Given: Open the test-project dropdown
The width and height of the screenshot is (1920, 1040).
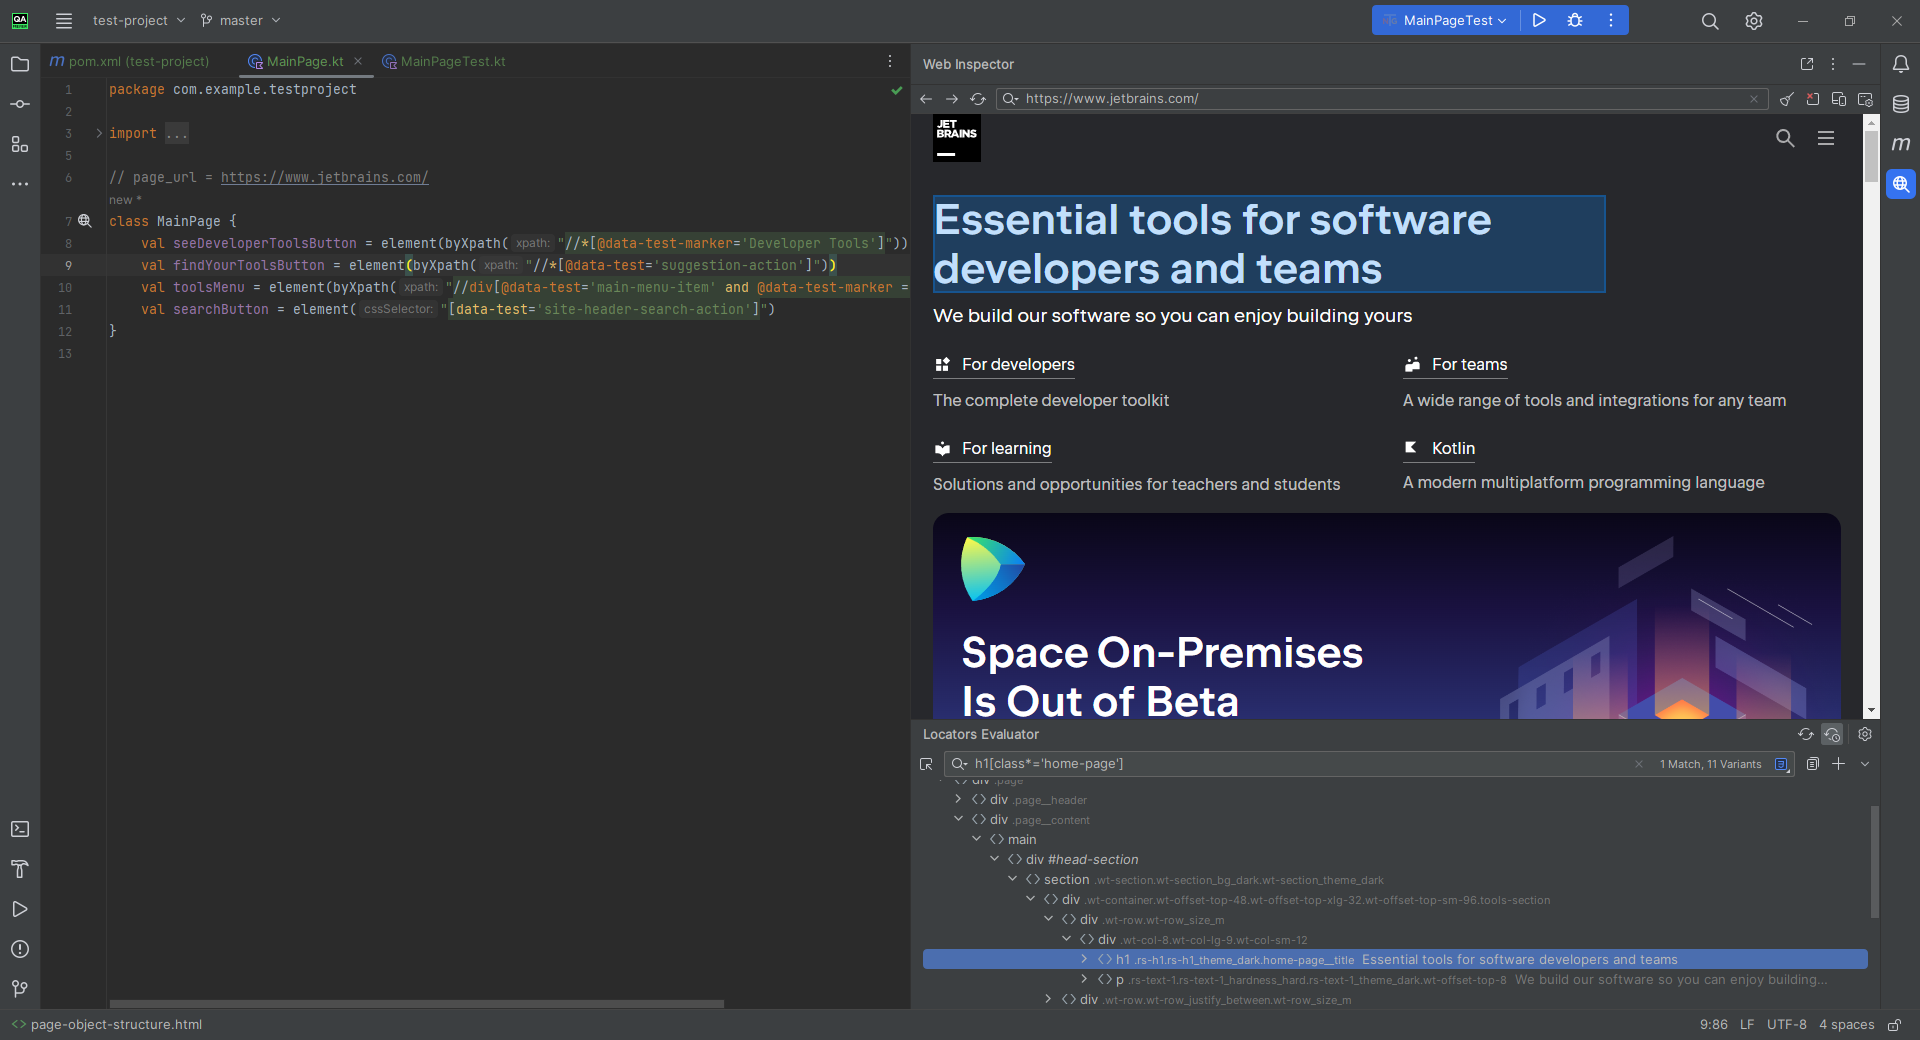Looking at the screenshot, I should 138,20.
